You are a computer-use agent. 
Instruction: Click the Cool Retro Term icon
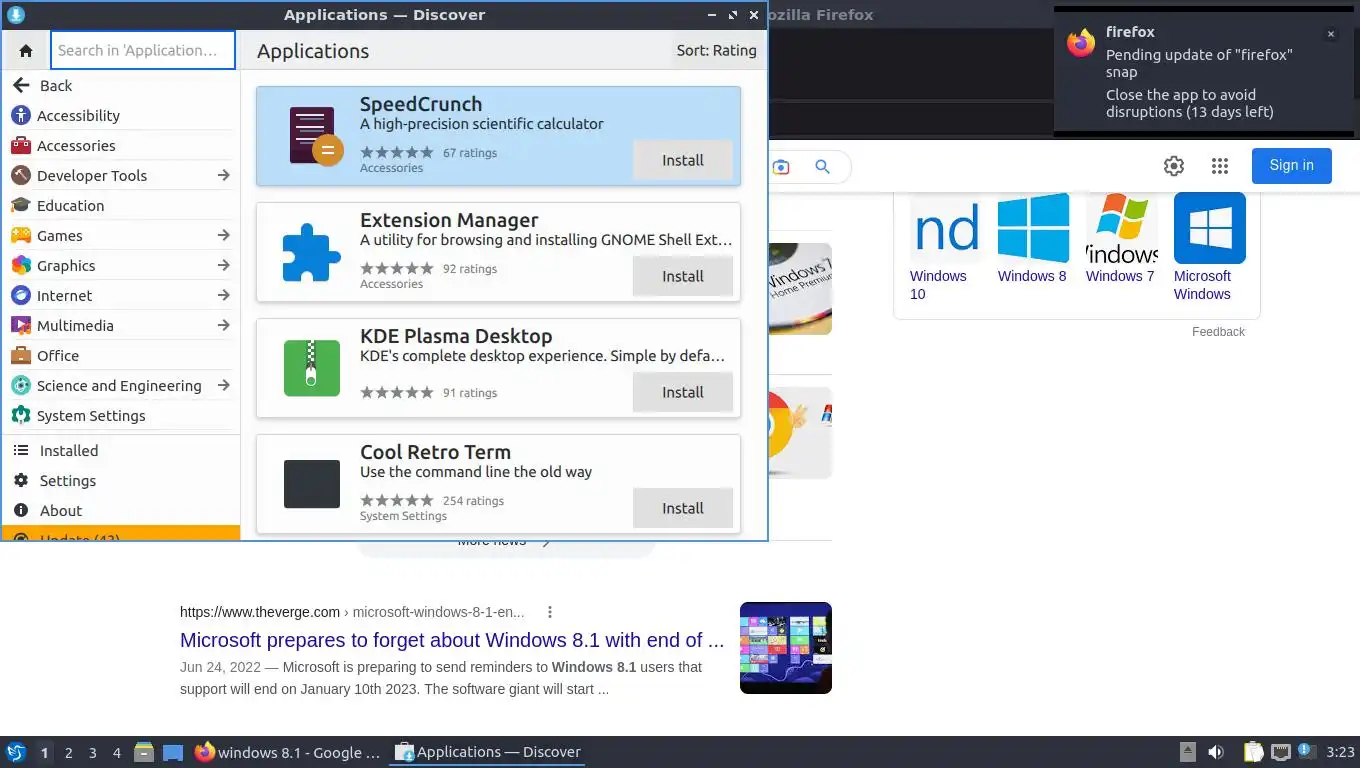[312, 484]
